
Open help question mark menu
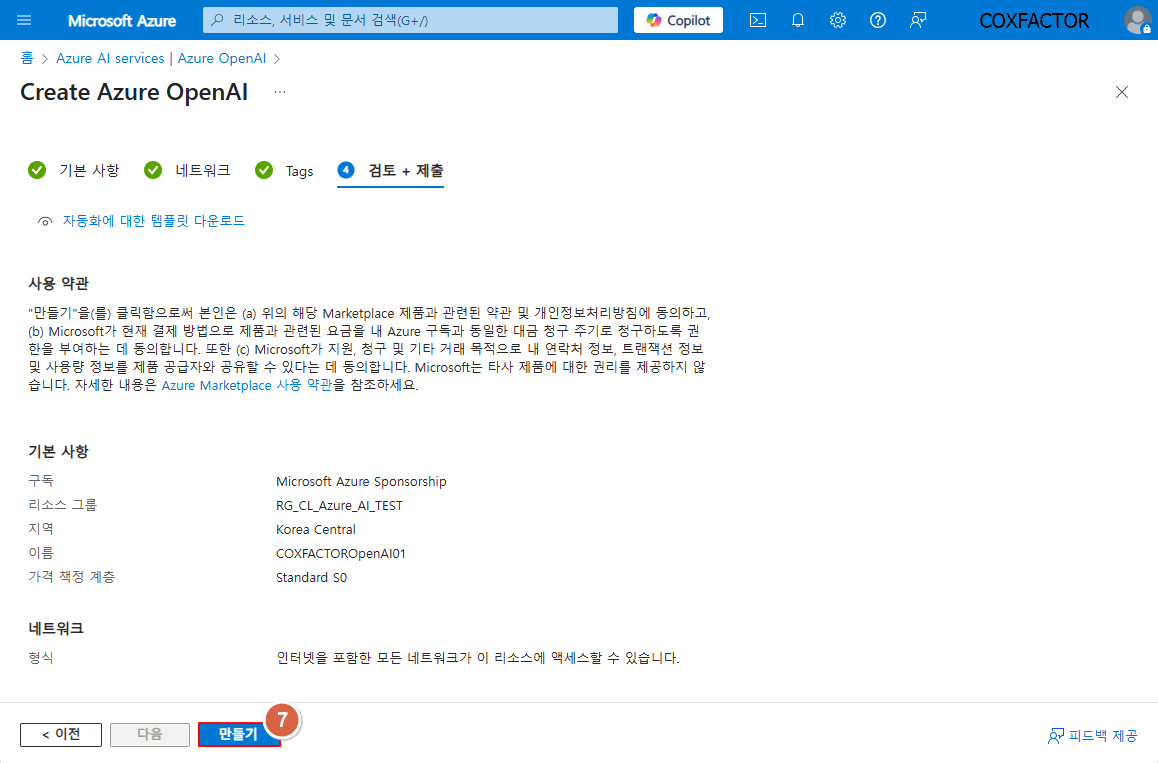[x=877, y=20]
